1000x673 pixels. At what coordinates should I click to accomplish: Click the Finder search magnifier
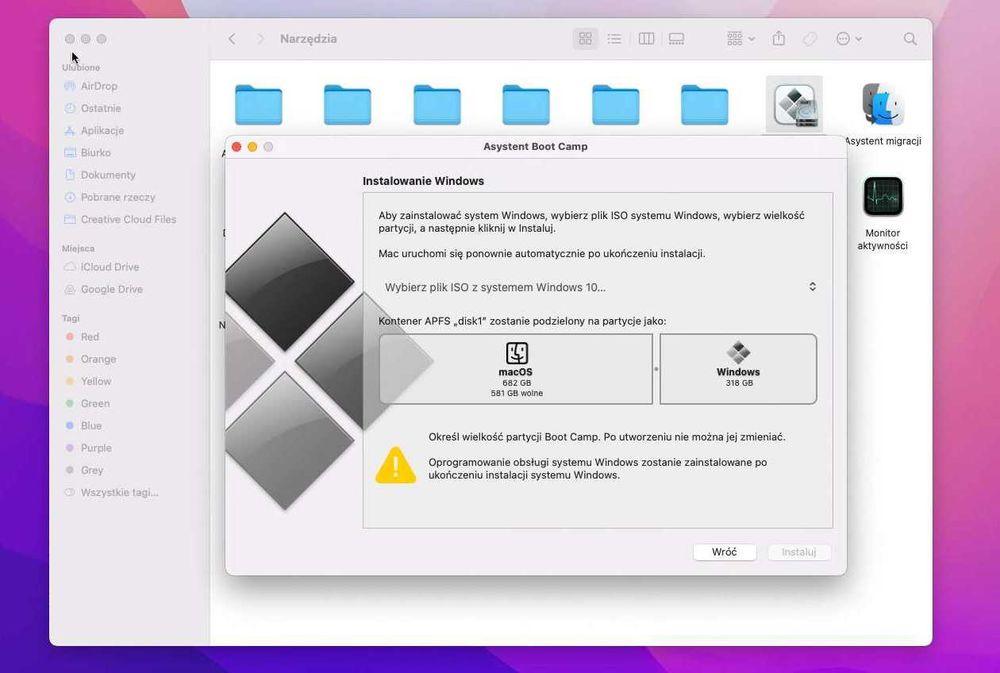pyautogui.click(x=910, y=39)
